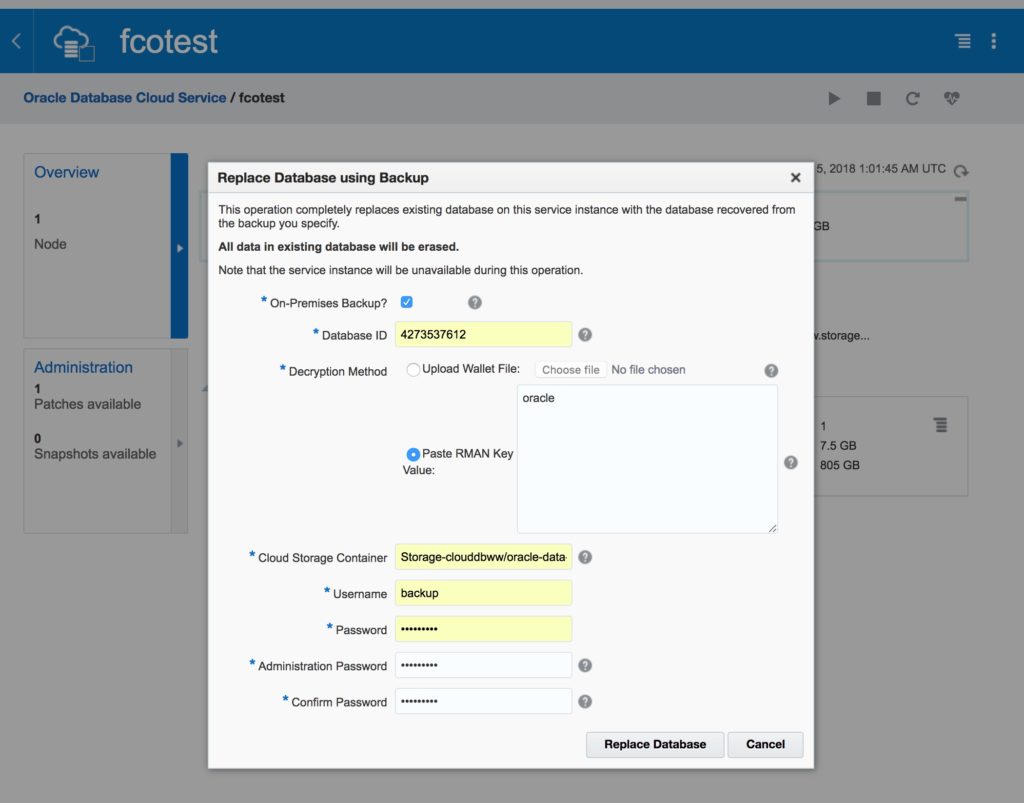The image size is (1024, 803).
Task: Select Paste RMAN Key Value radio button
Action: coord(413,454)
